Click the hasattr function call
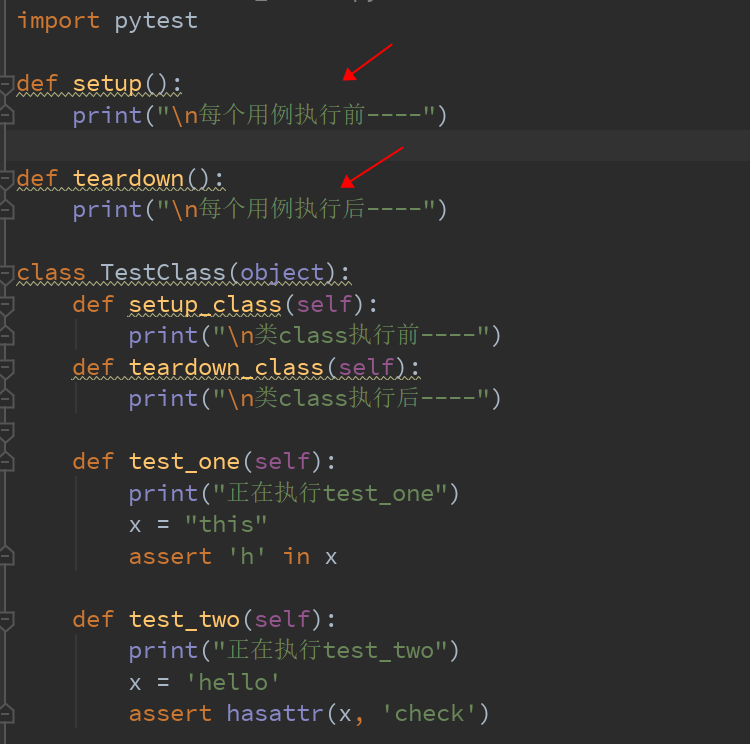 coord(275,714)
